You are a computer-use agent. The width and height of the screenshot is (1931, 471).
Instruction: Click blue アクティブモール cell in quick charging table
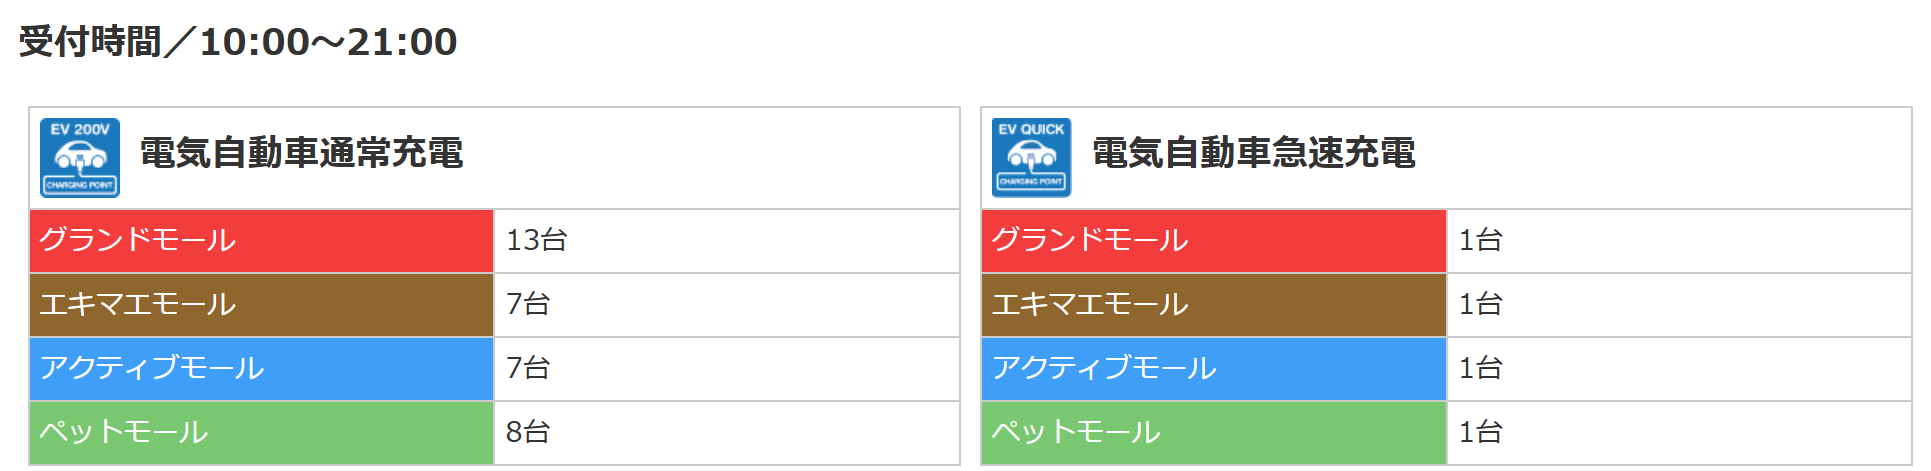coord(1213,369)
